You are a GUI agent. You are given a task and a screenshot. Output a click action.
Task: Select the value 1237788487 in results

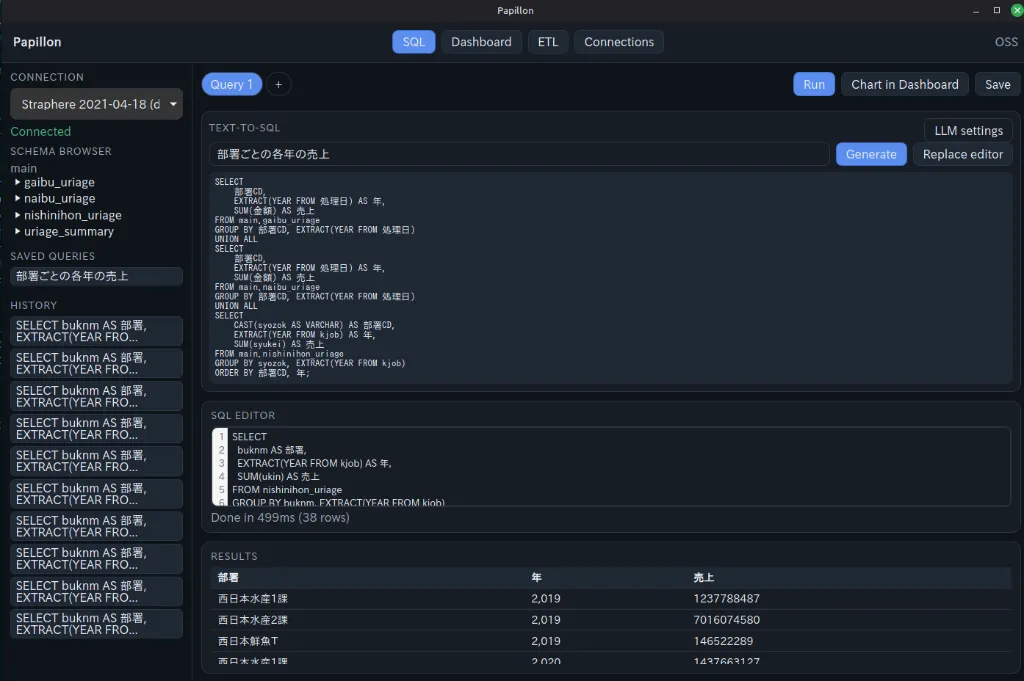tap(726, 599)
